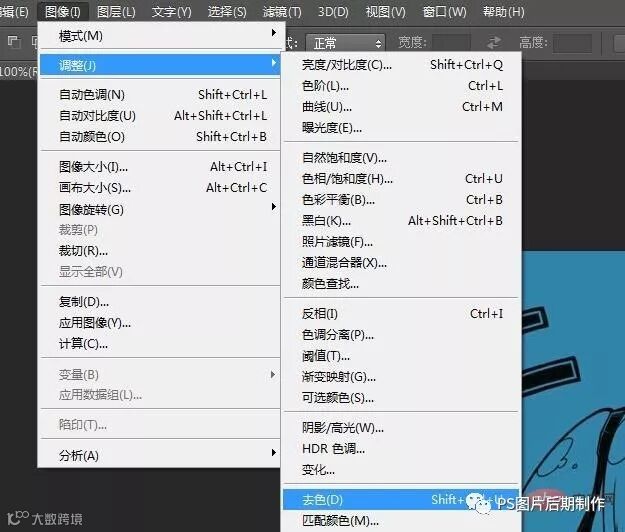Open the 文字(Y) menu
625x532 pixels.
point(171,12)
